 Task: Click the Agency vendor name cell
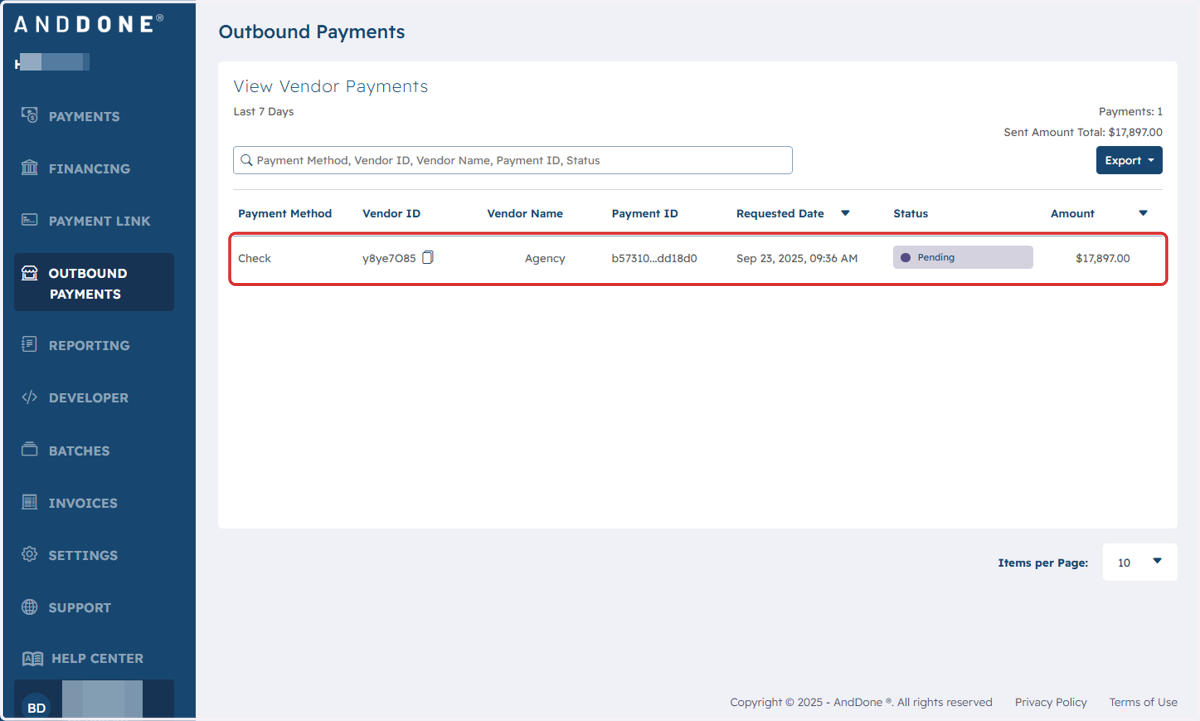[545, 258]
